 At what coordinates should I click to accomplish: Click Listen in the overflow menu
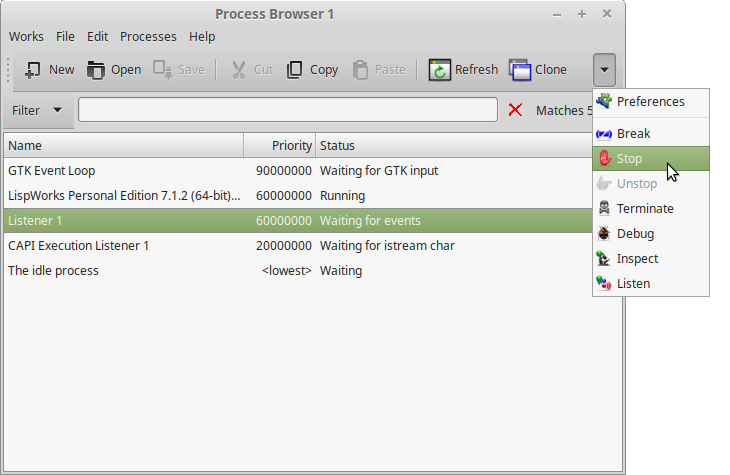[x=633, y=283]
